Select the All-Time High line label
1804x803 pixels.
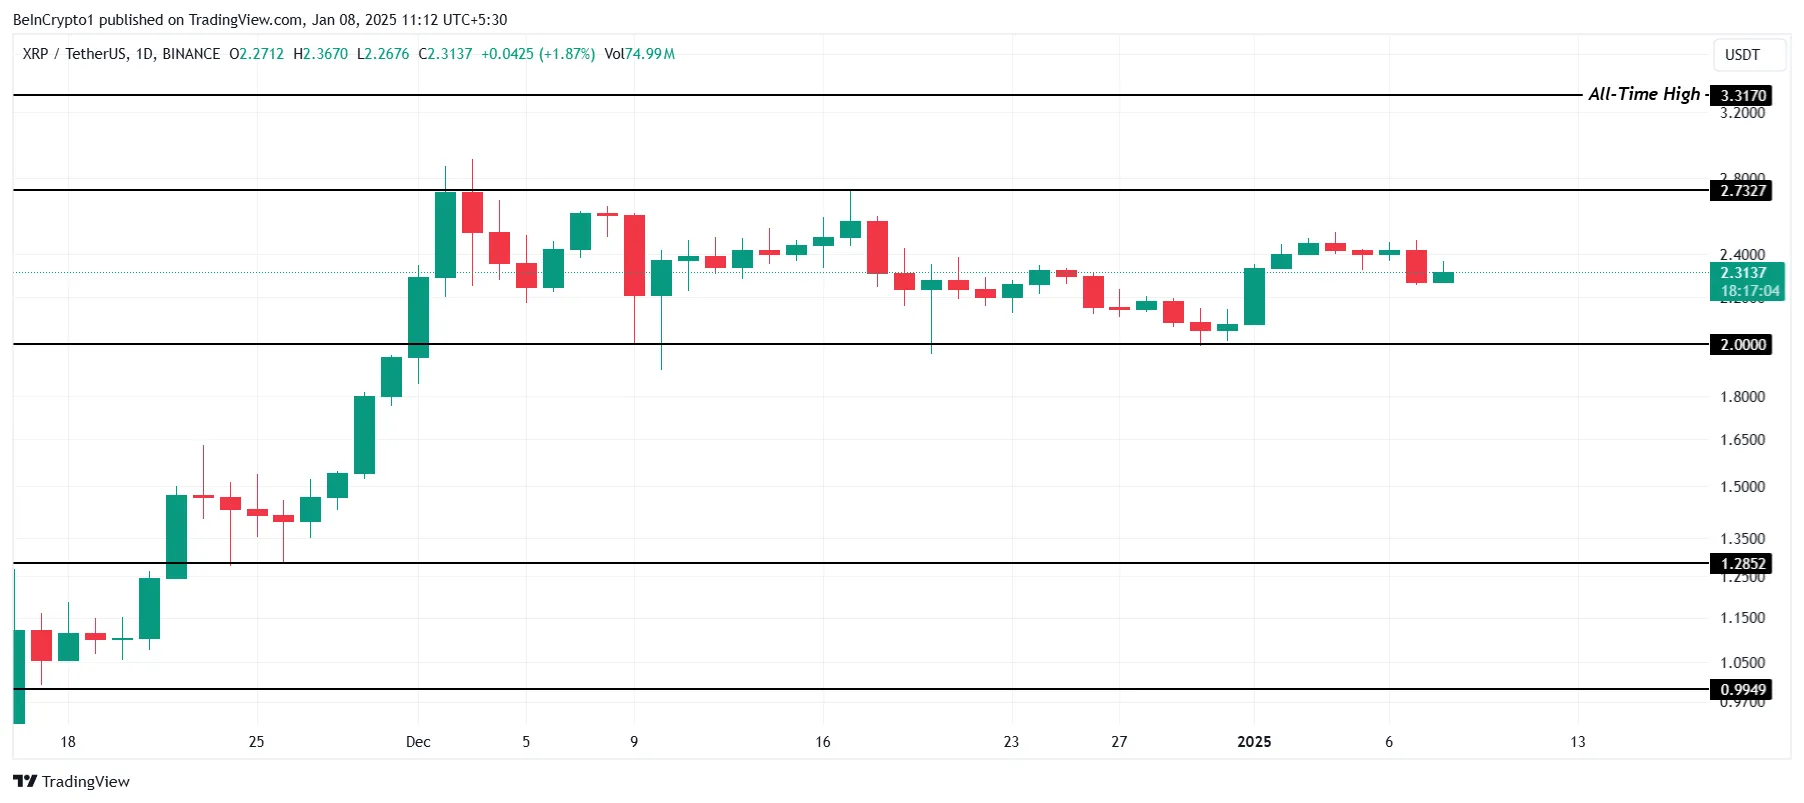(1644, 94)
